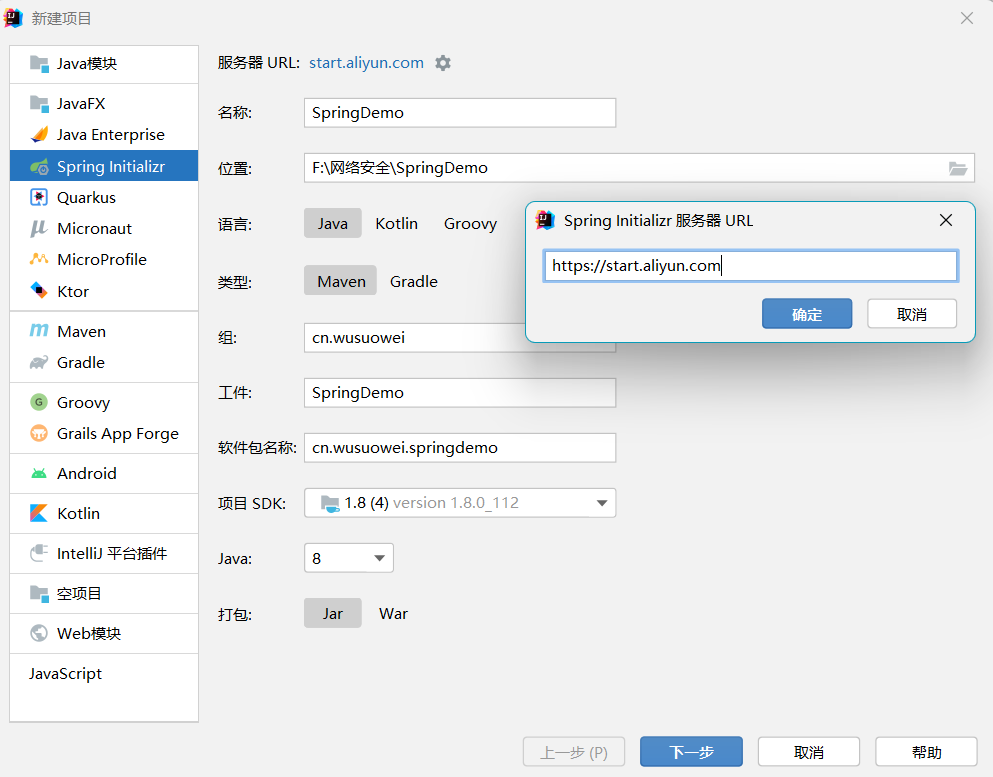Click the Micronaut mu icon
Screen dimensions: 993x777
[x=39, y=228]
